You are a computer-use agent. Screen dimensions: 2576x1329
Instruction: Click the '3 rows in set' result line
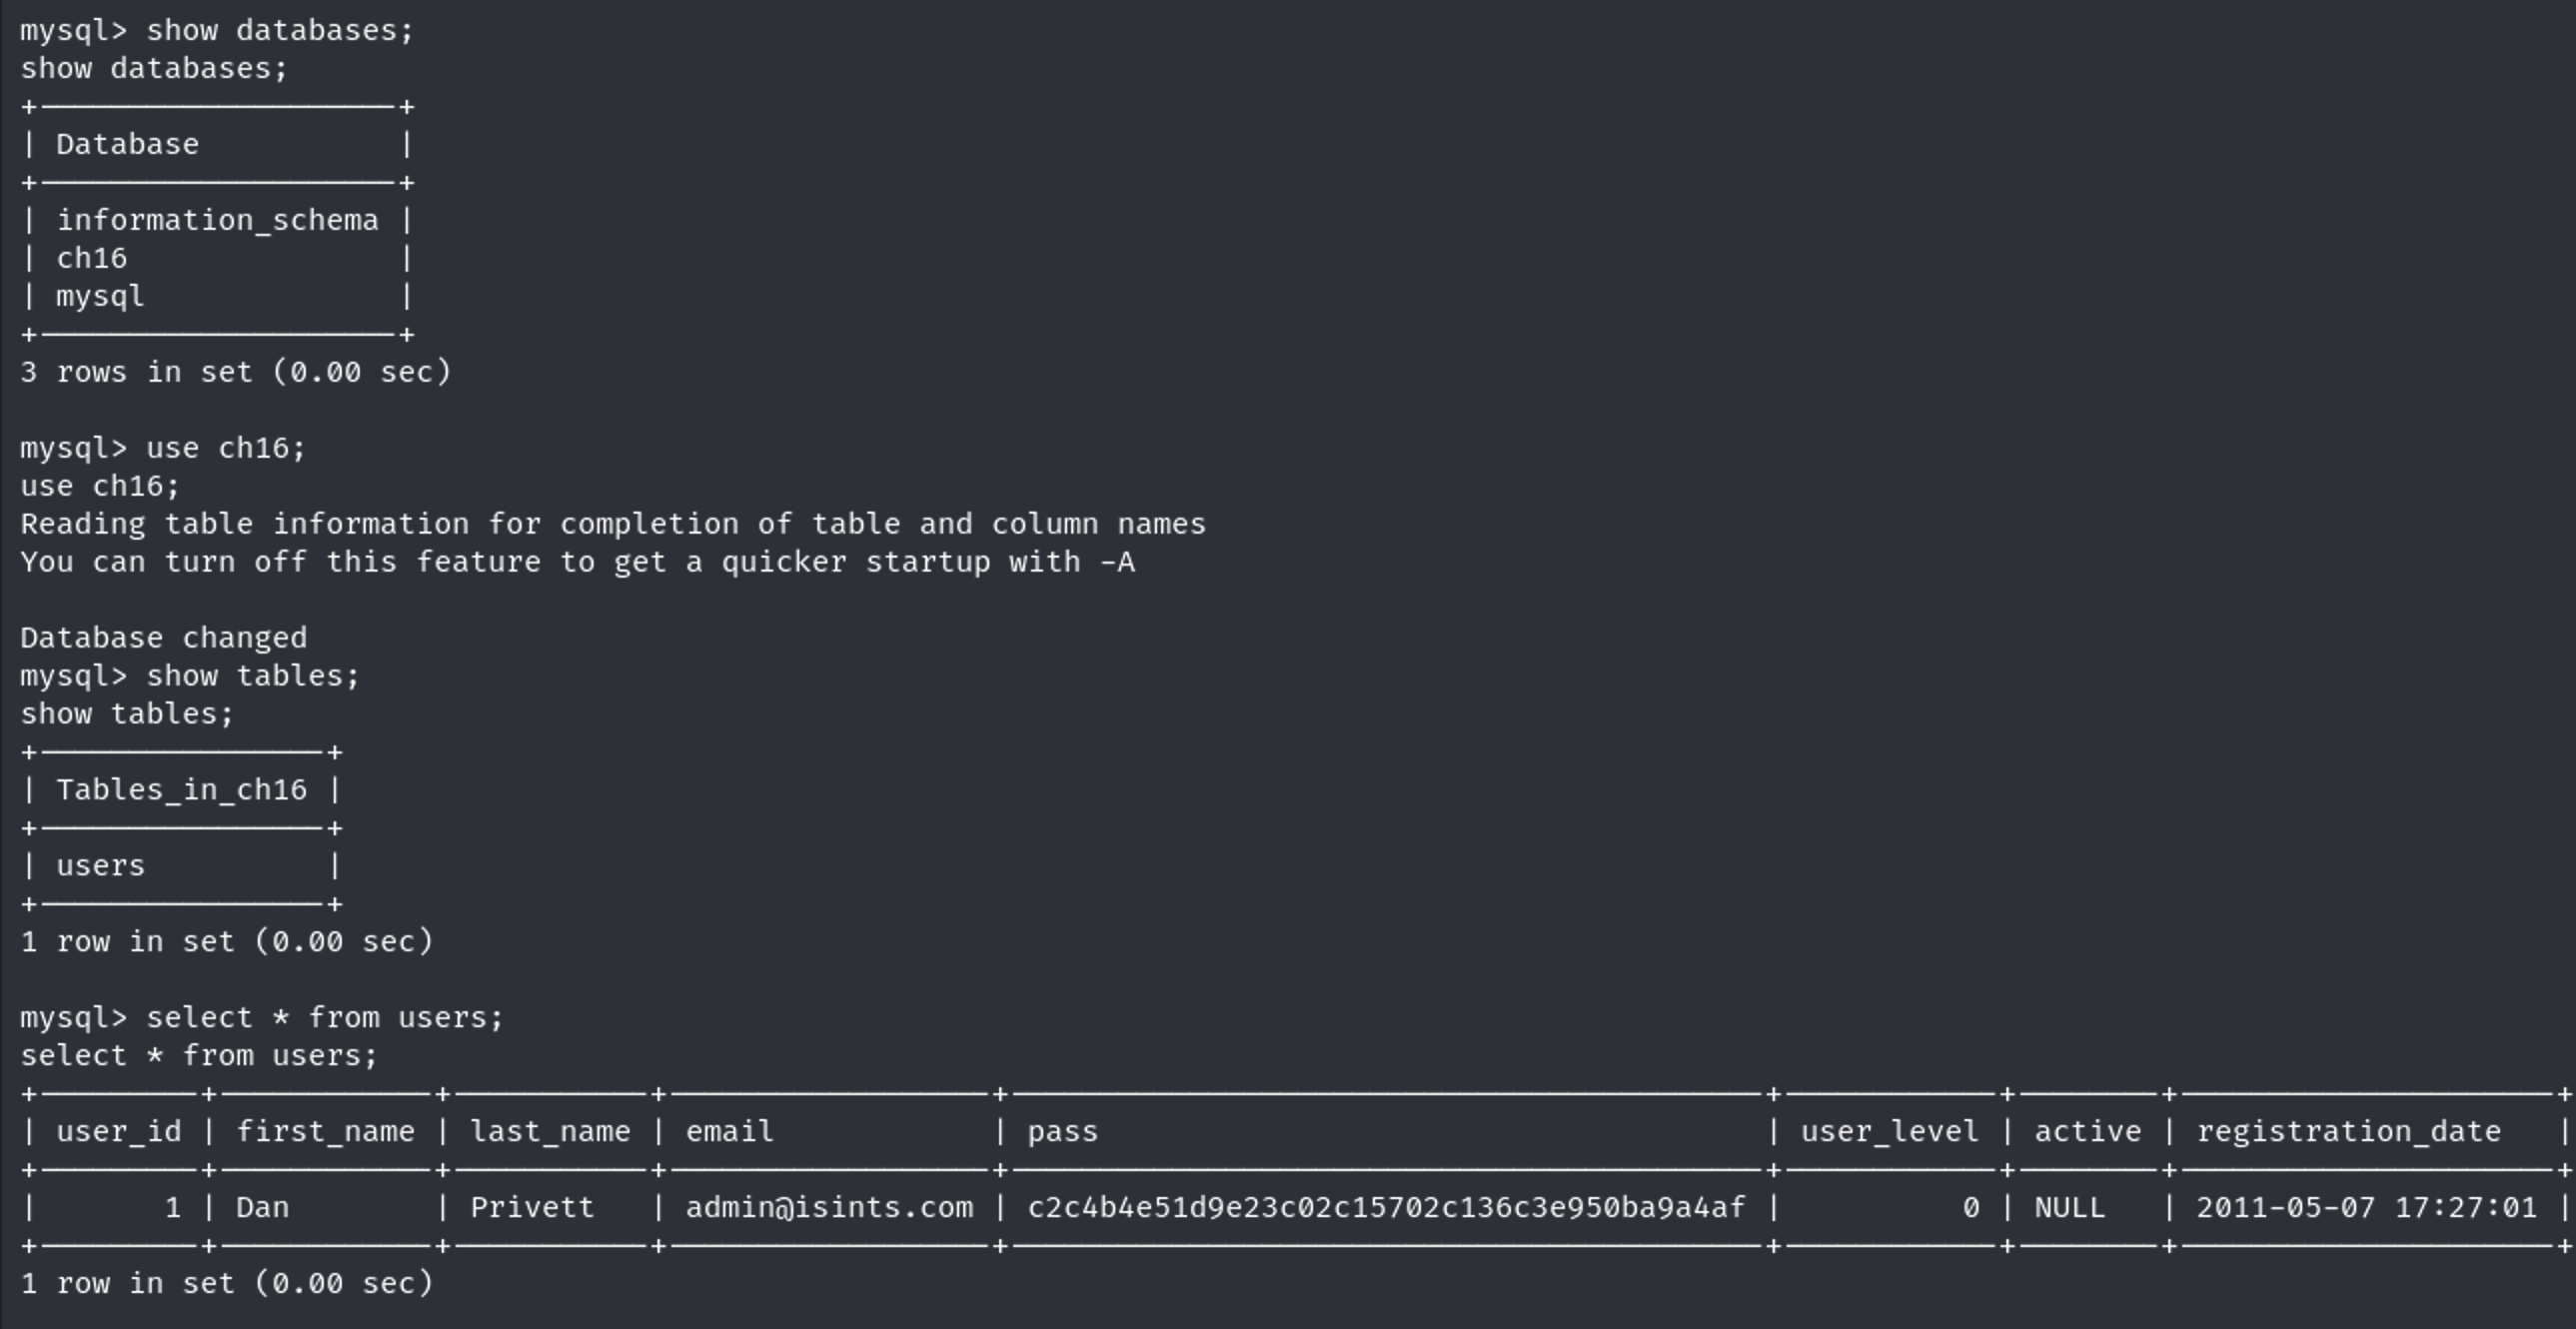coord(236,372)
